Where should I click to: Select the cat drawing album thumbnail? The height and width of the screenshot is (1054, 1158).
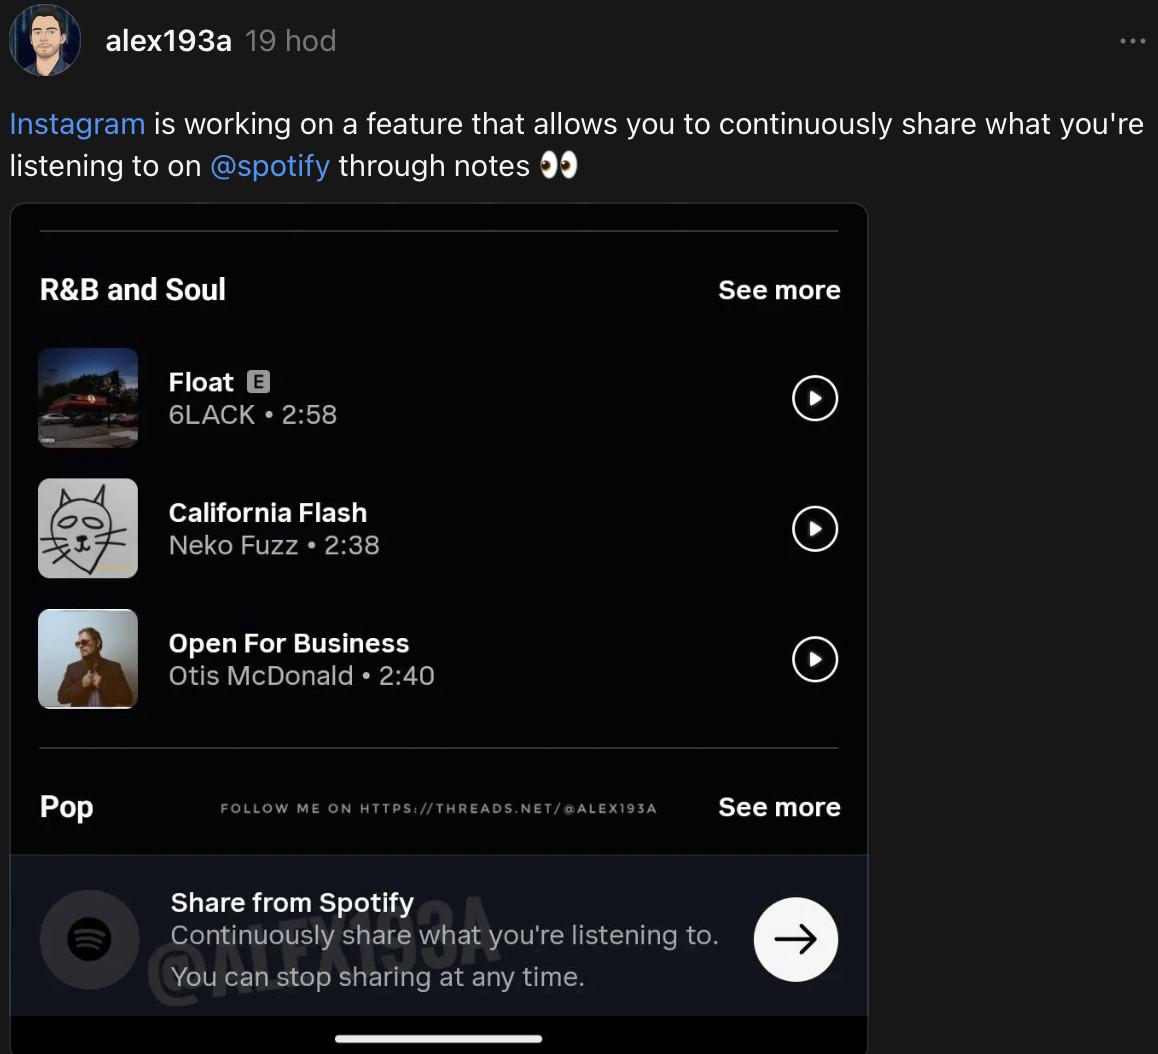(x=88, y=528)
